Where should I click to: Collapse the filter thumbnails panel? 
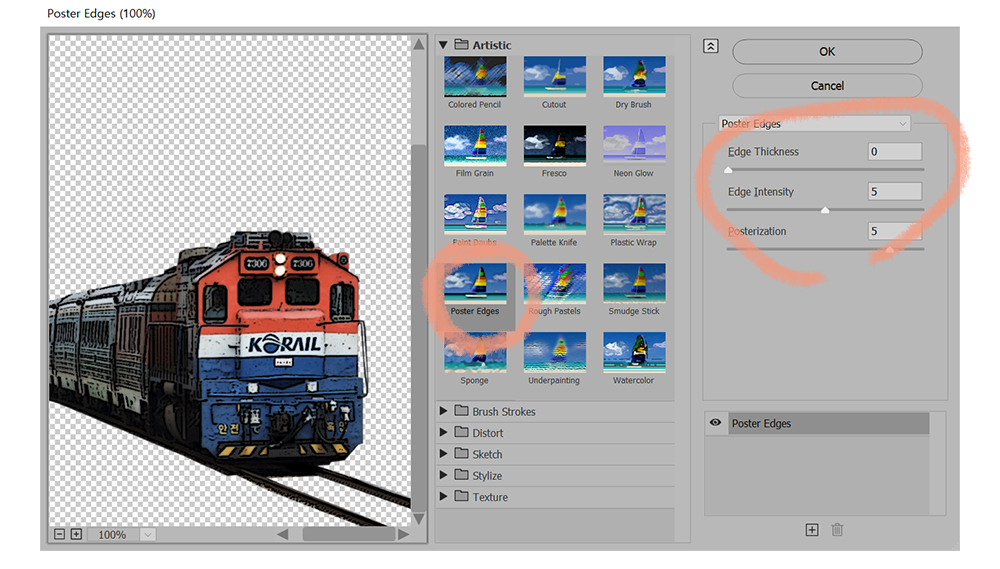(711, 46)
